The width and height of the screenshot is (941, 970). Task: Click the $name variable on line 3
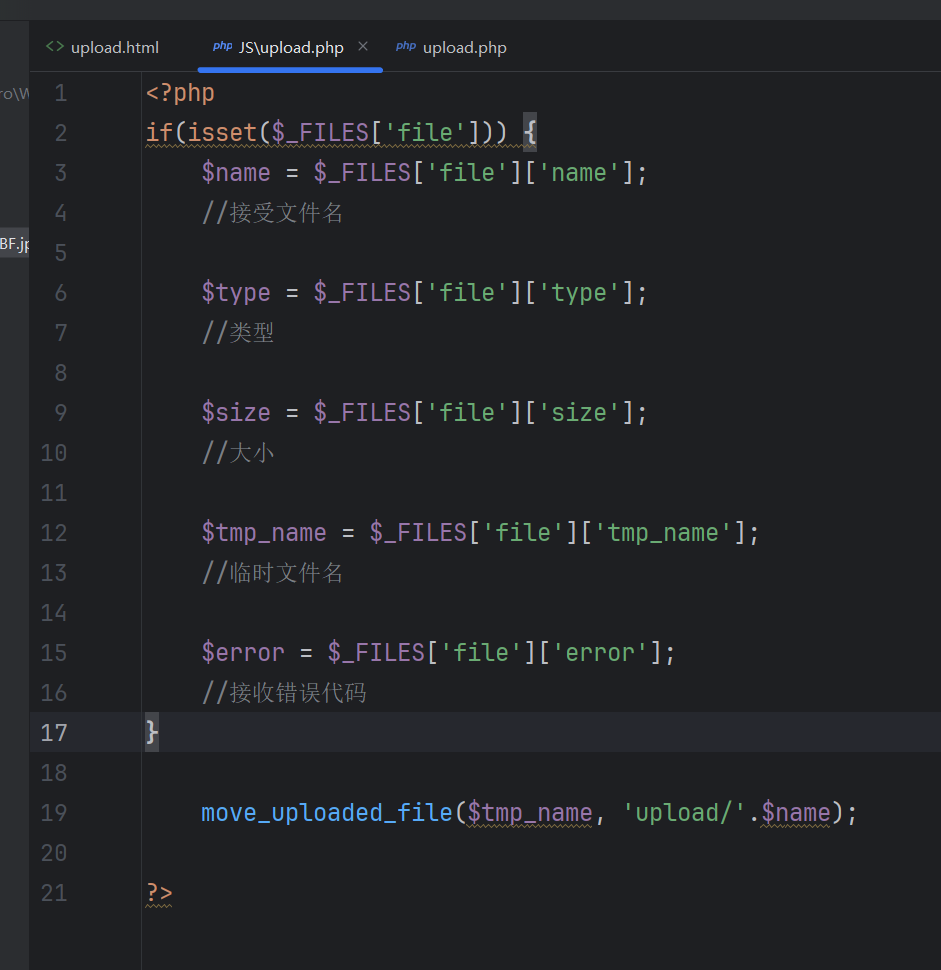236,173
